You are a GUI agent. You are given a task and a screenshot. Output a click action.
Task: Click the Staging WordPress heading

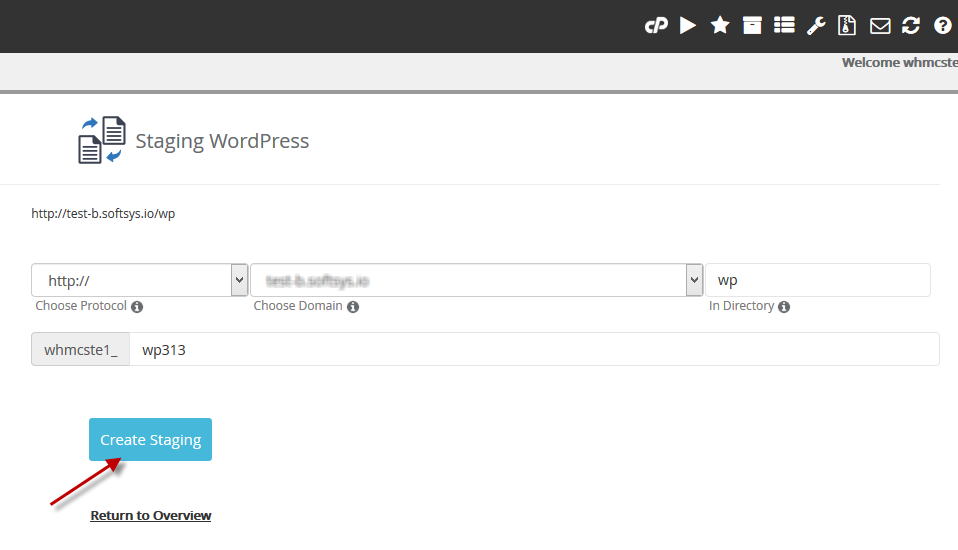222,141
